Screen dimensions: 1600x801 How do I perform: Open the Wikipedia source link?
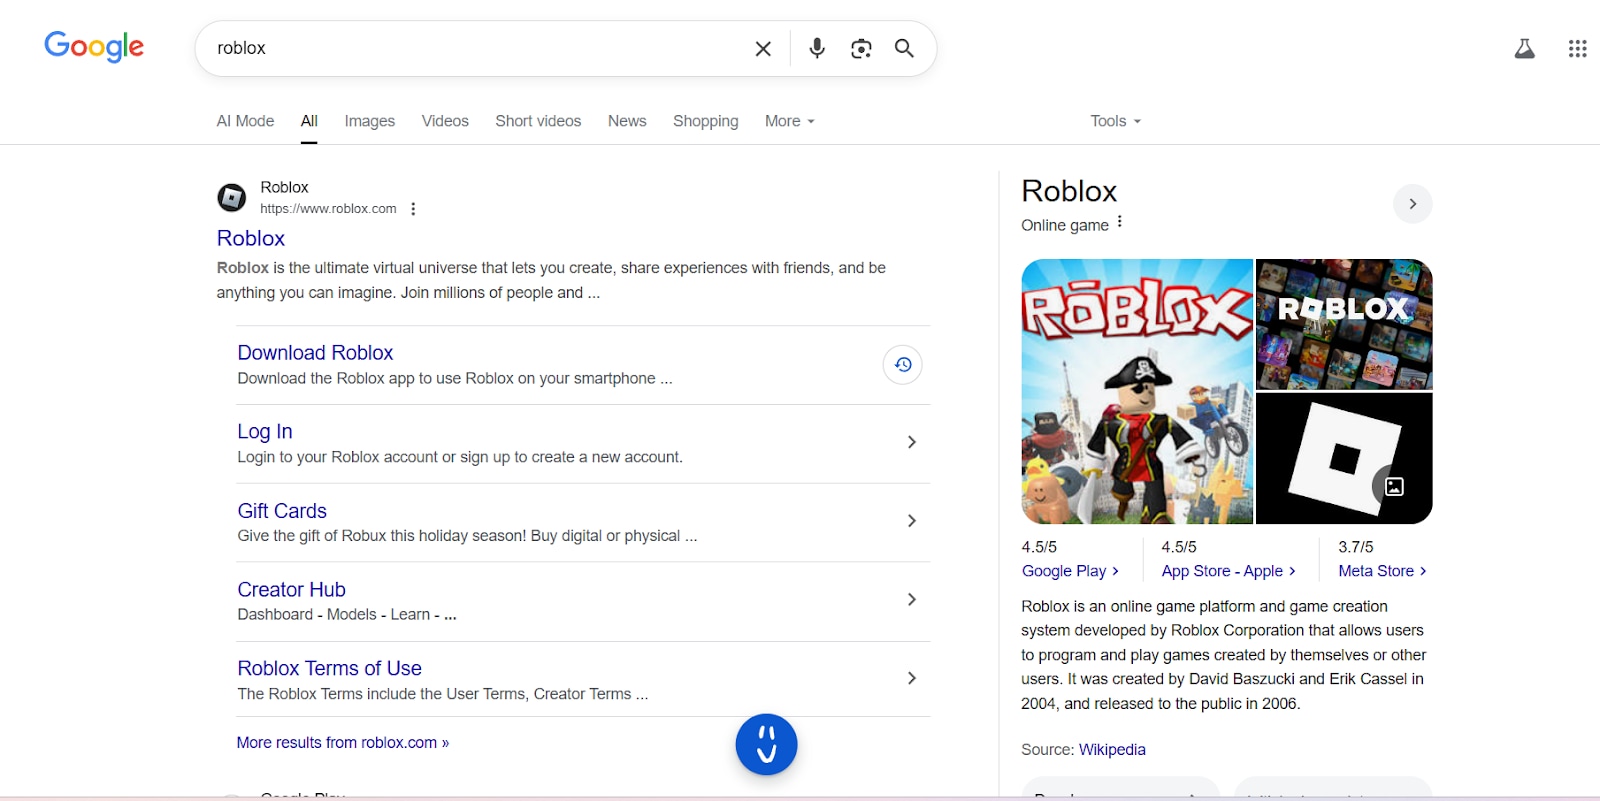tap(1112, 750)
